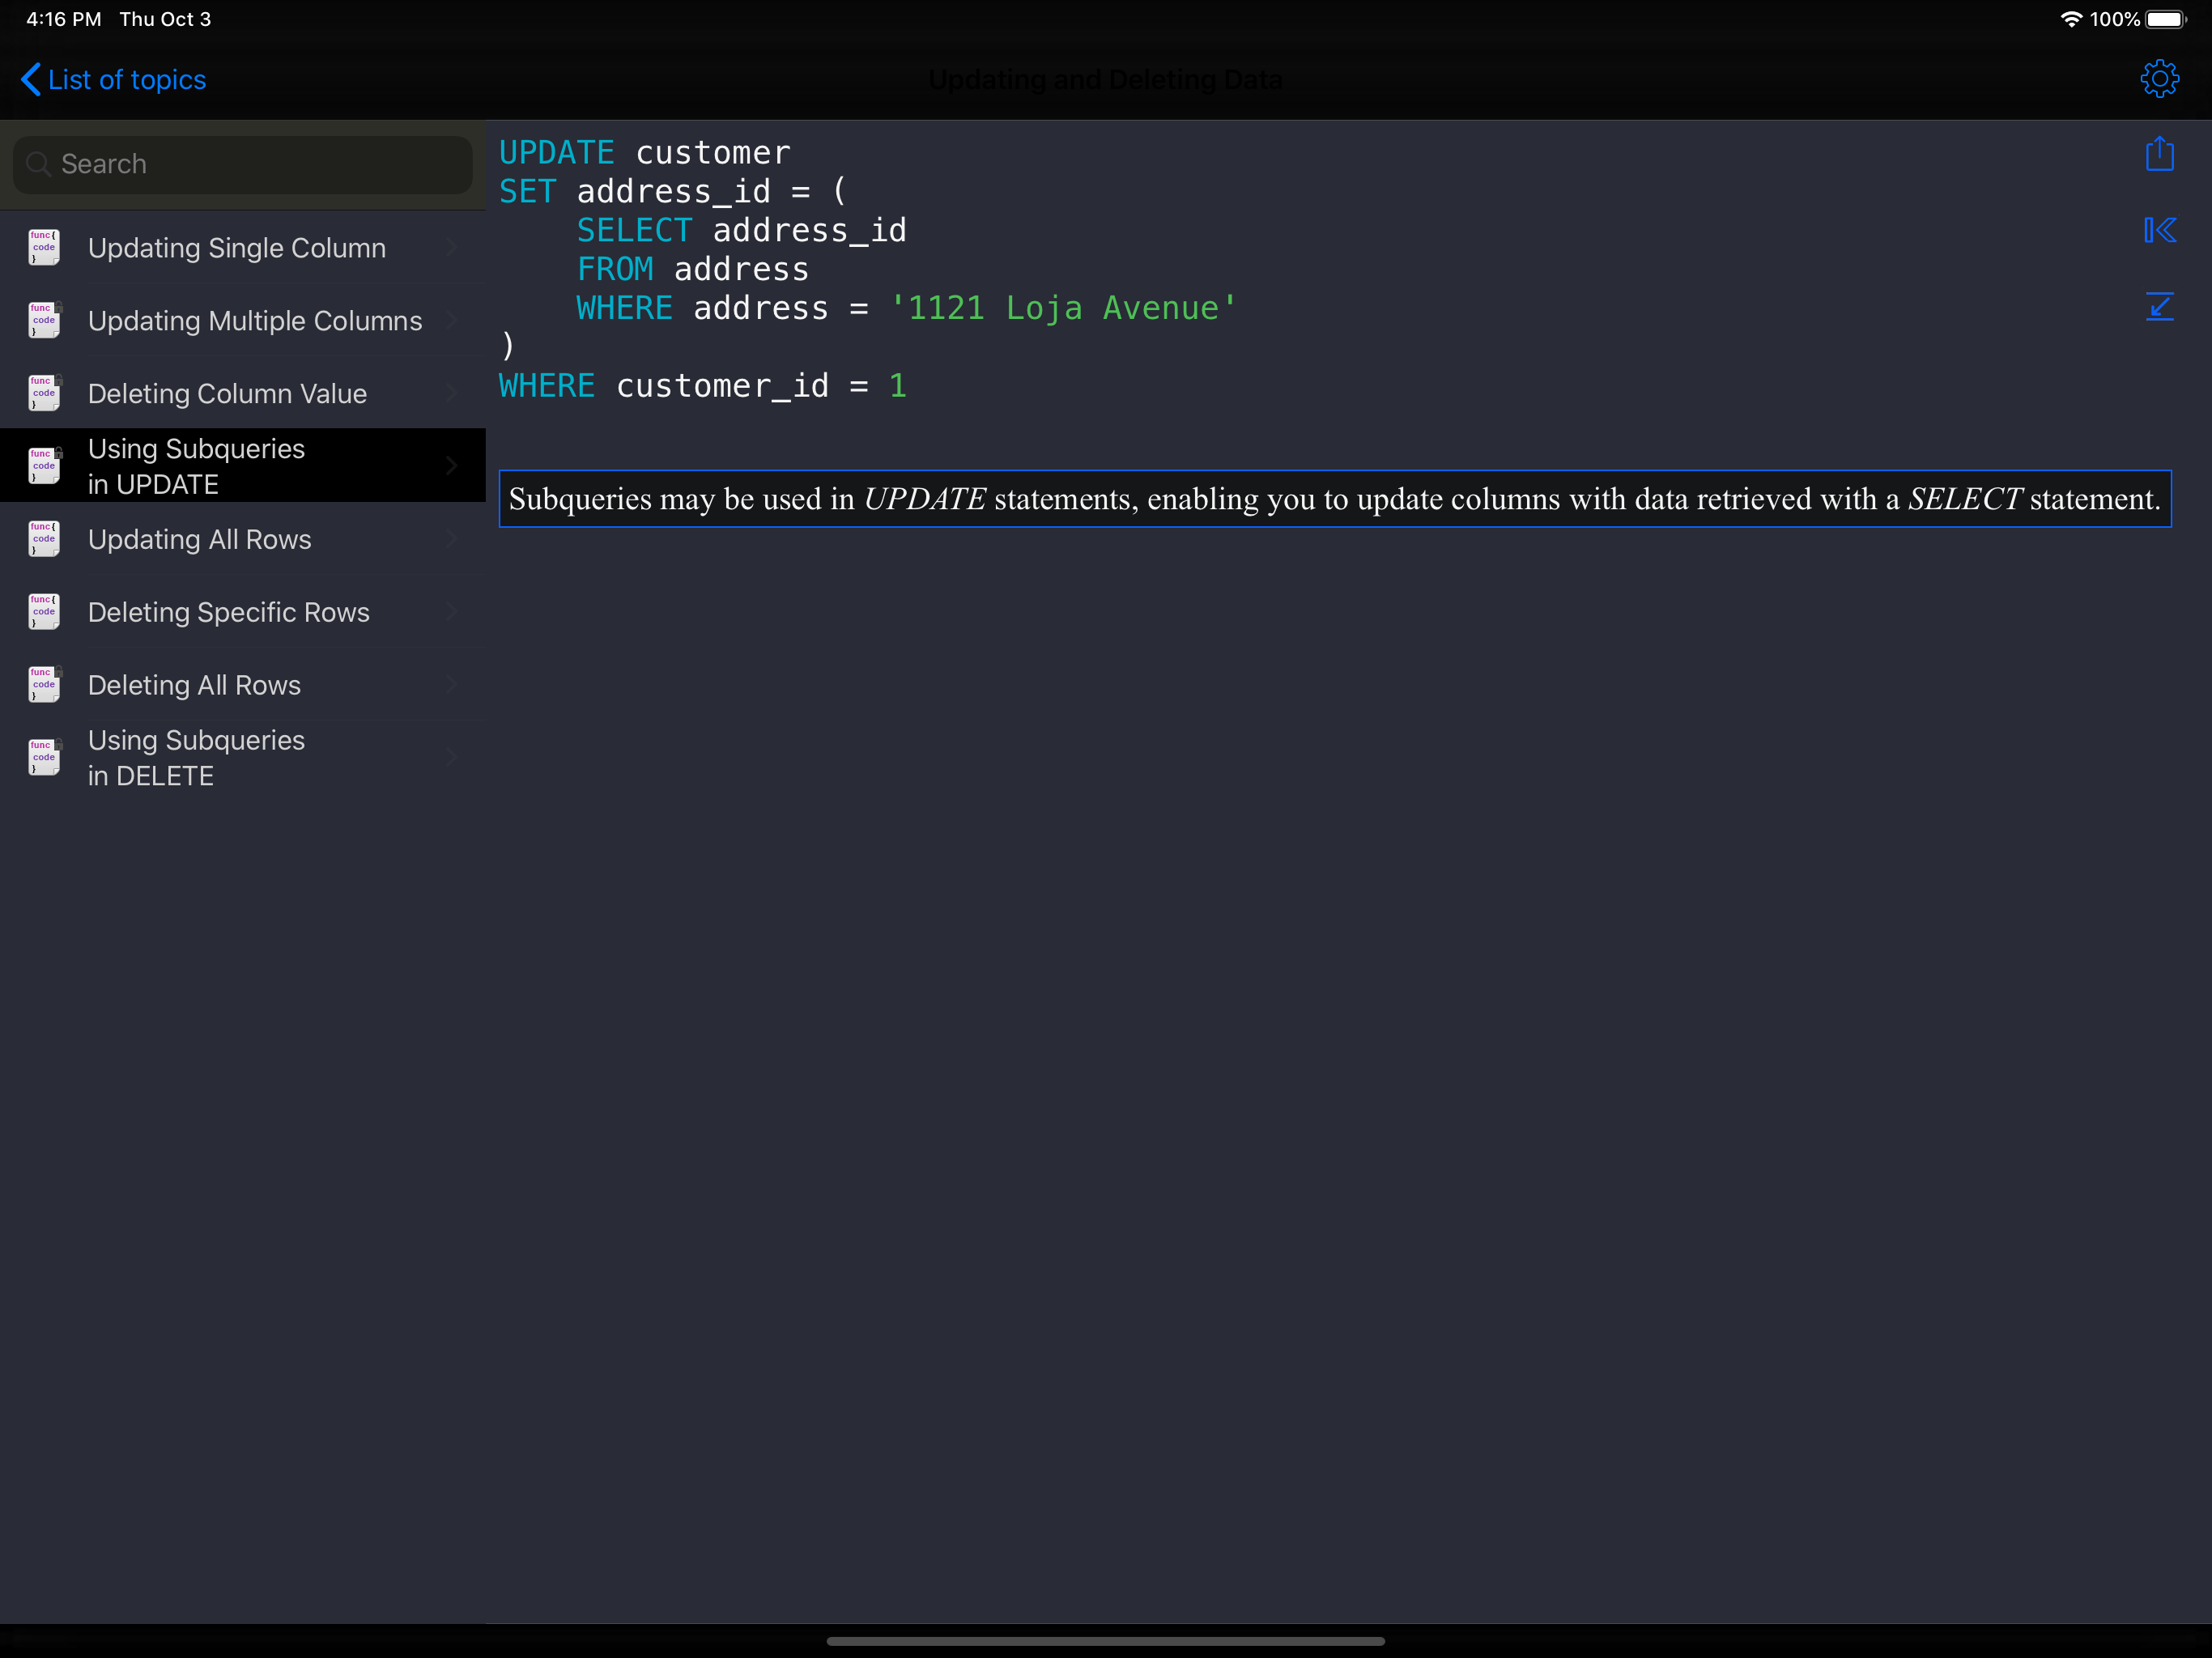
Task: Click code icon beside Updating All Rows
Action: [x=44, y=539]
